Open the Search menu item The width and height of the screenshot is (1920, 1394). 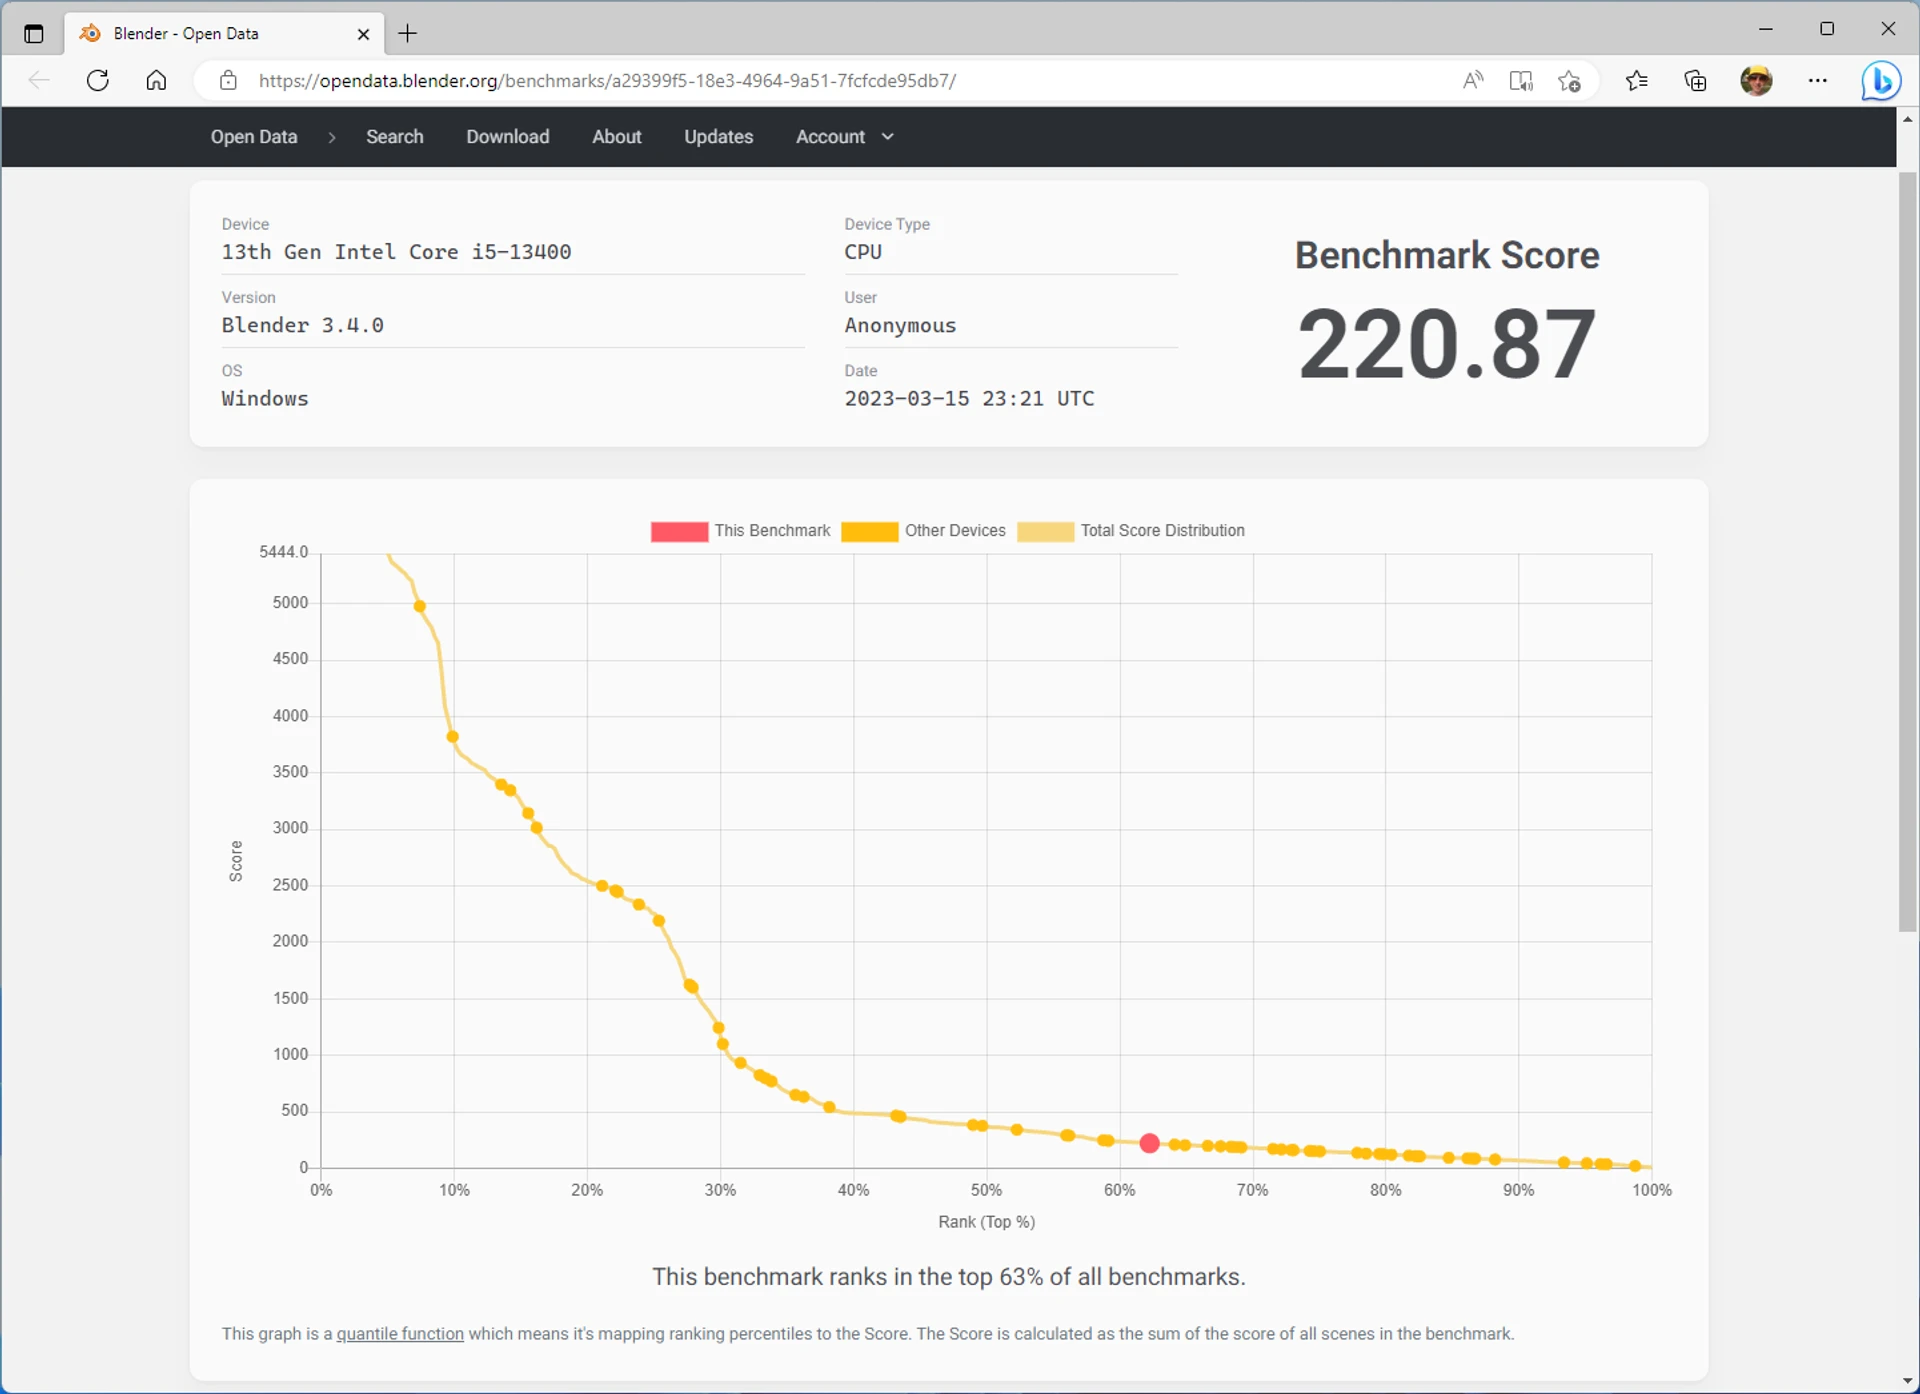tap(395, 137)
